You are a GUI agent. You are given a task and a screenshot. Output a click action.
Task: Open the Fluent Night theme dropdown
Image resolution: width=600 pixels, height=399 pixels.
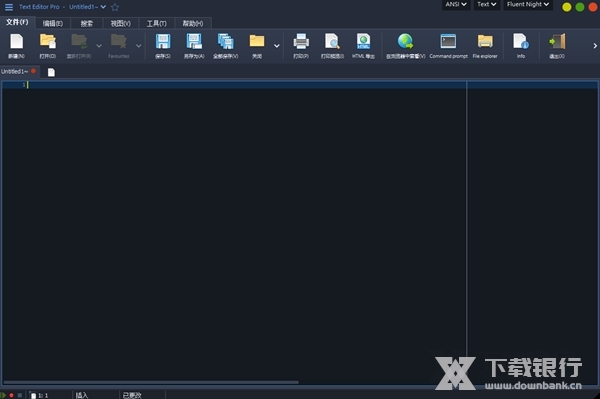coord(528,5)
